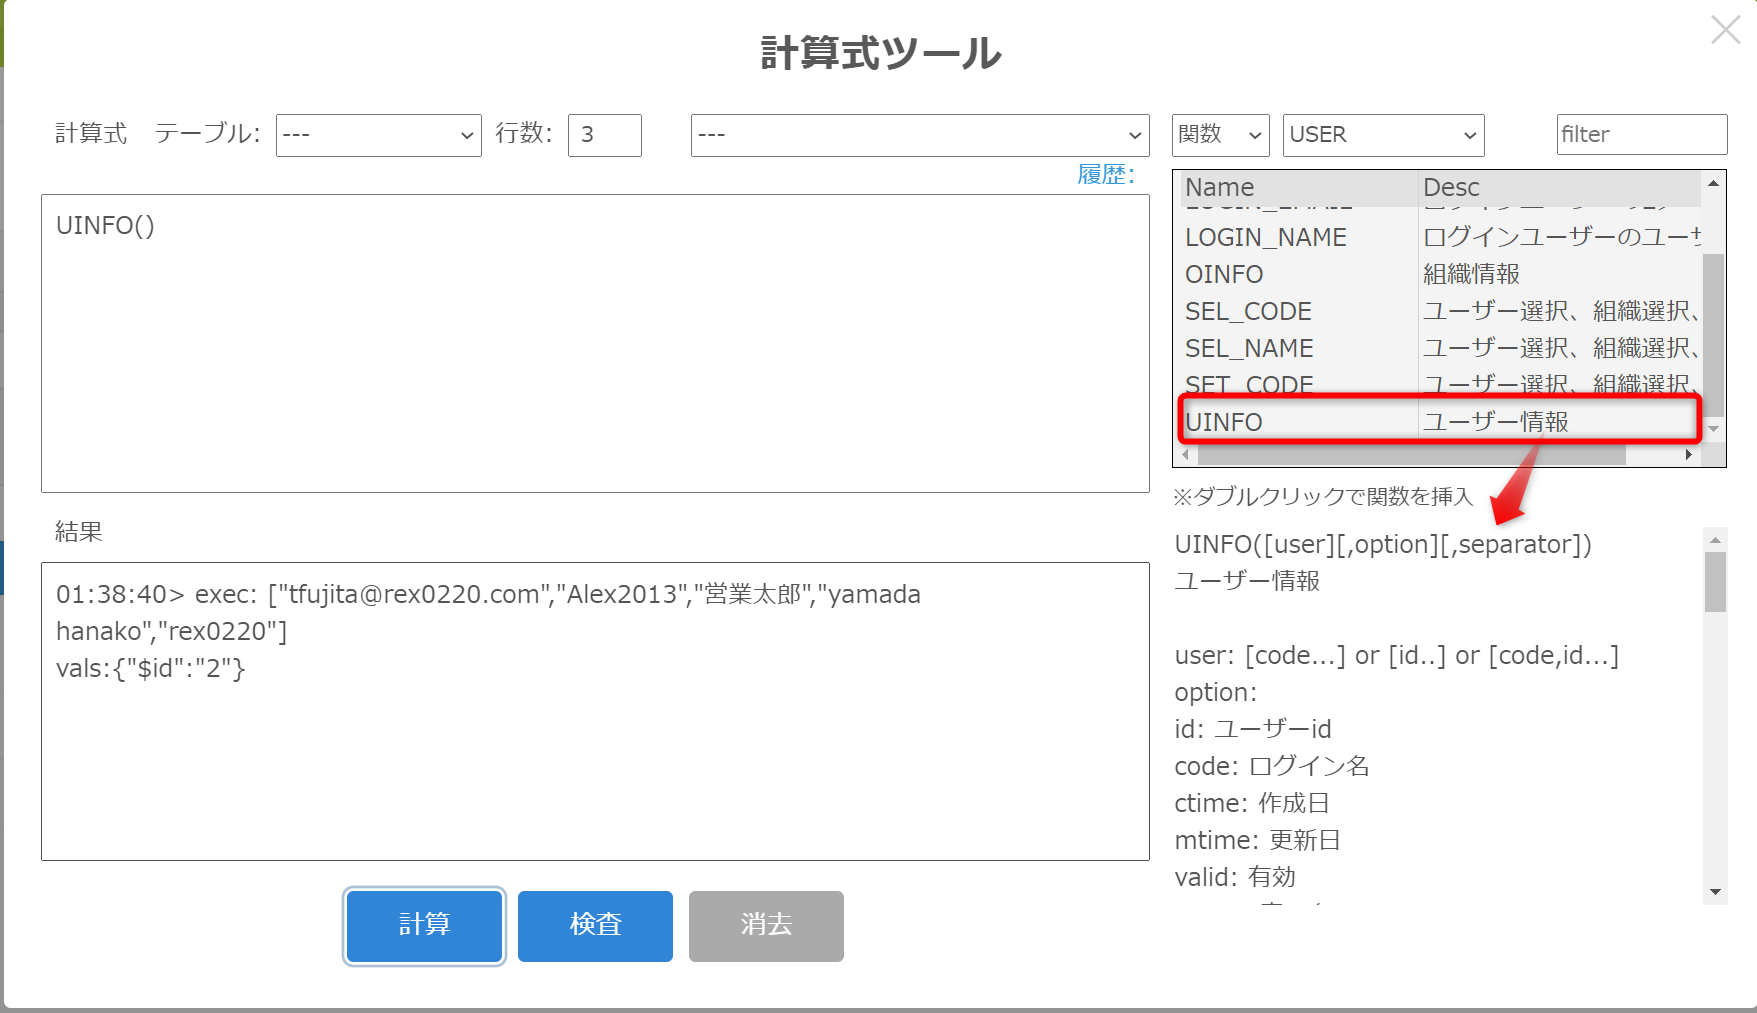Click the function list scroll-up arrow
This screenshot has height=1013, width=1757.
(1713, 183)
